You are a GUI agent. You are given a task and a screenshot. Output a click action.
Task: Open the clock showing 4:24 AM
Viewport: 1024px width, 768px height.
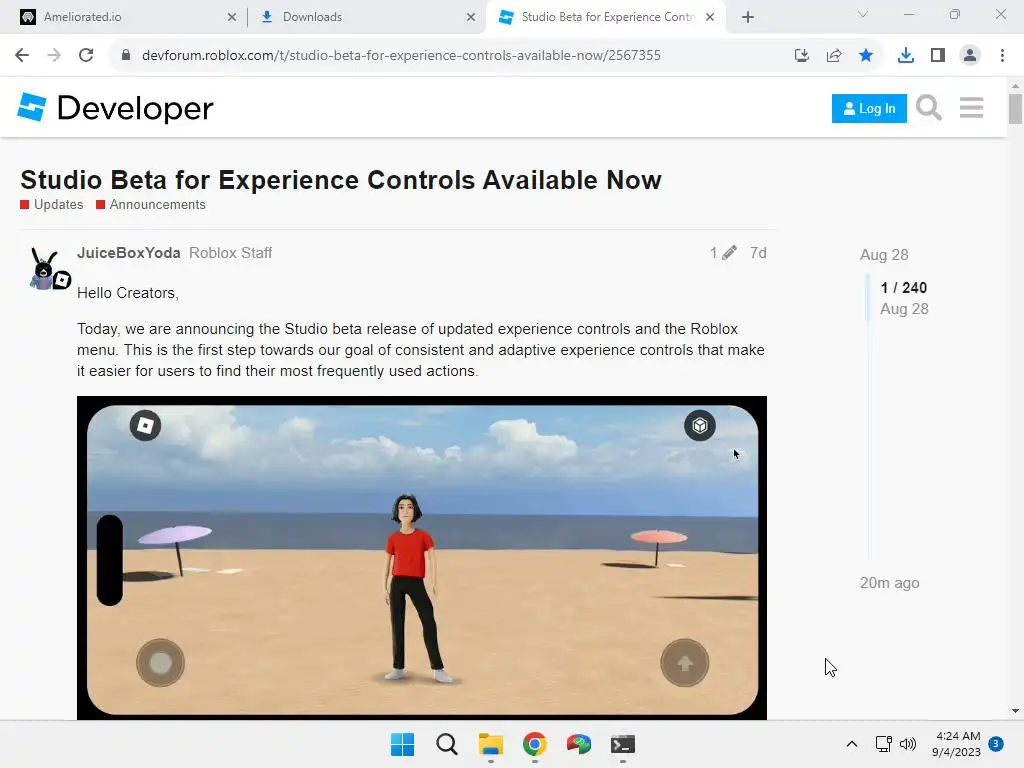coord(956,744)
